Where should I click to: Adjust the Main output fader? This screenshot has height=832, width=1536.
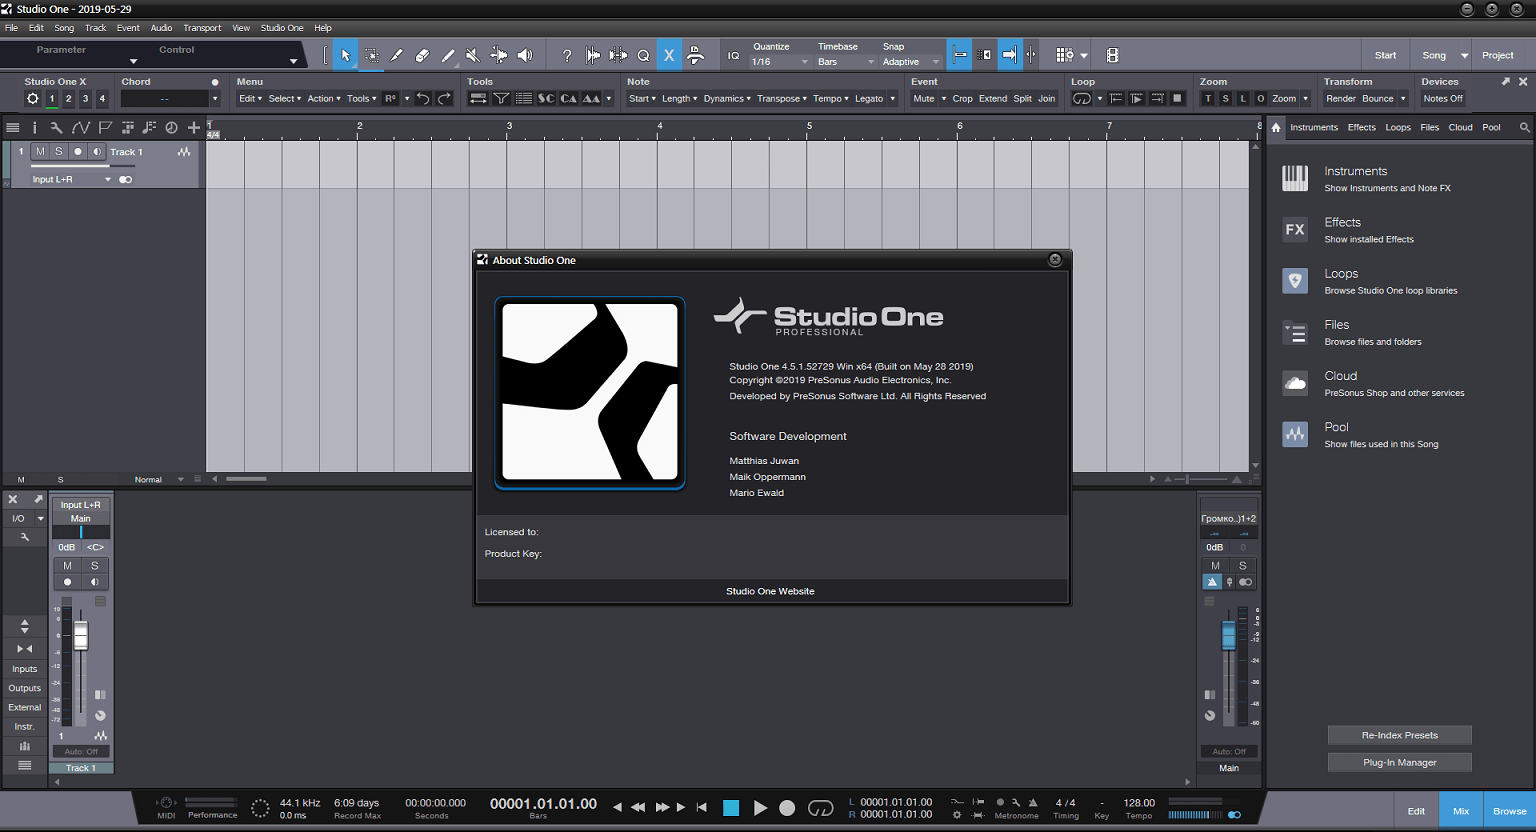[1229, 636]
